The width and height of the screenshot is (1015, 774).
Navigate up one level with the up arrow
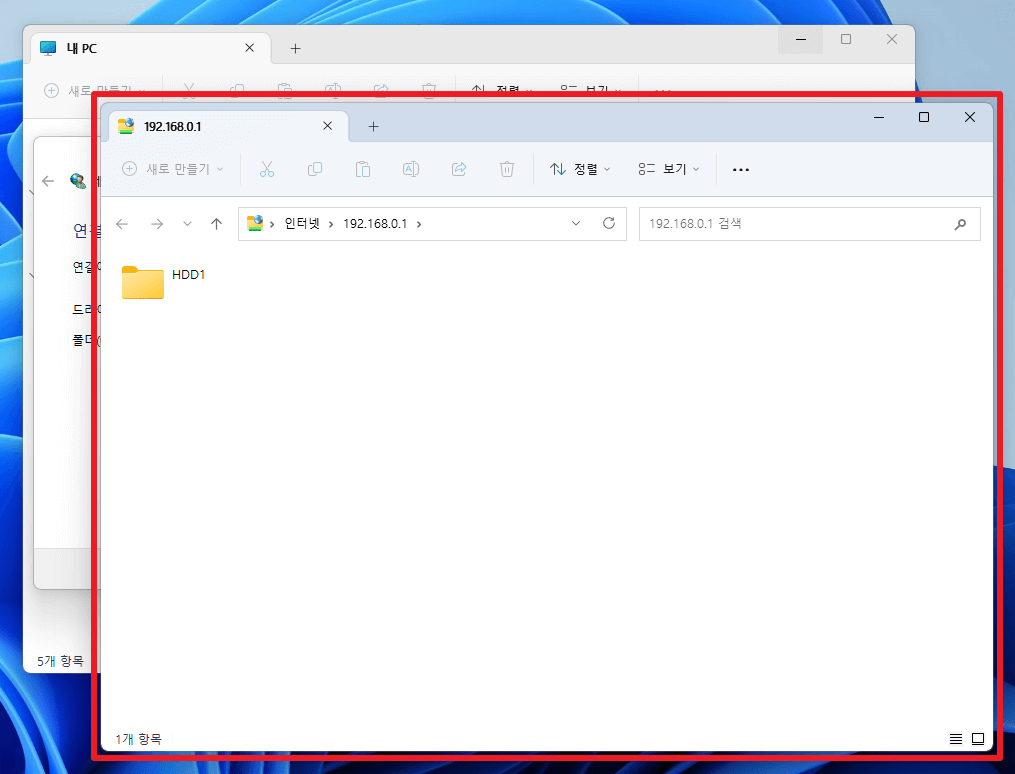217,223
